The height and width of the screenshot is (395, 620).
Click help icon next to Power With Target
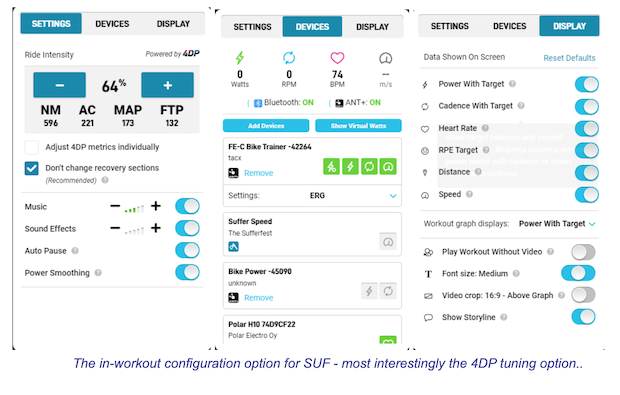tap(512, 84)
